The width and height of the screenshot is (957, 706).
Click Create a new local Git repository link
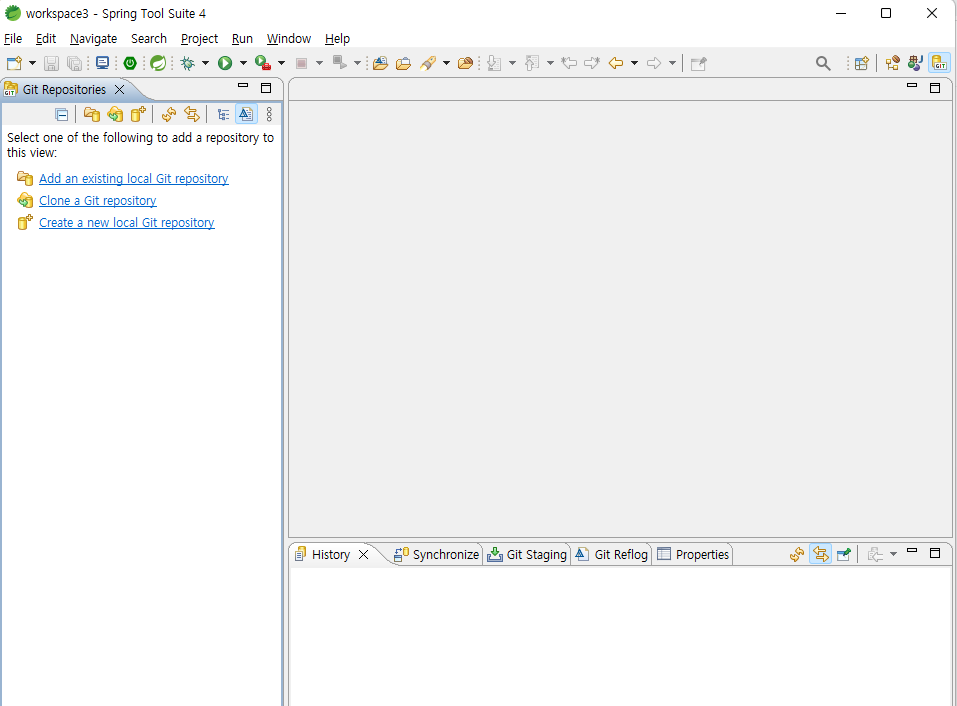[127, 222]
